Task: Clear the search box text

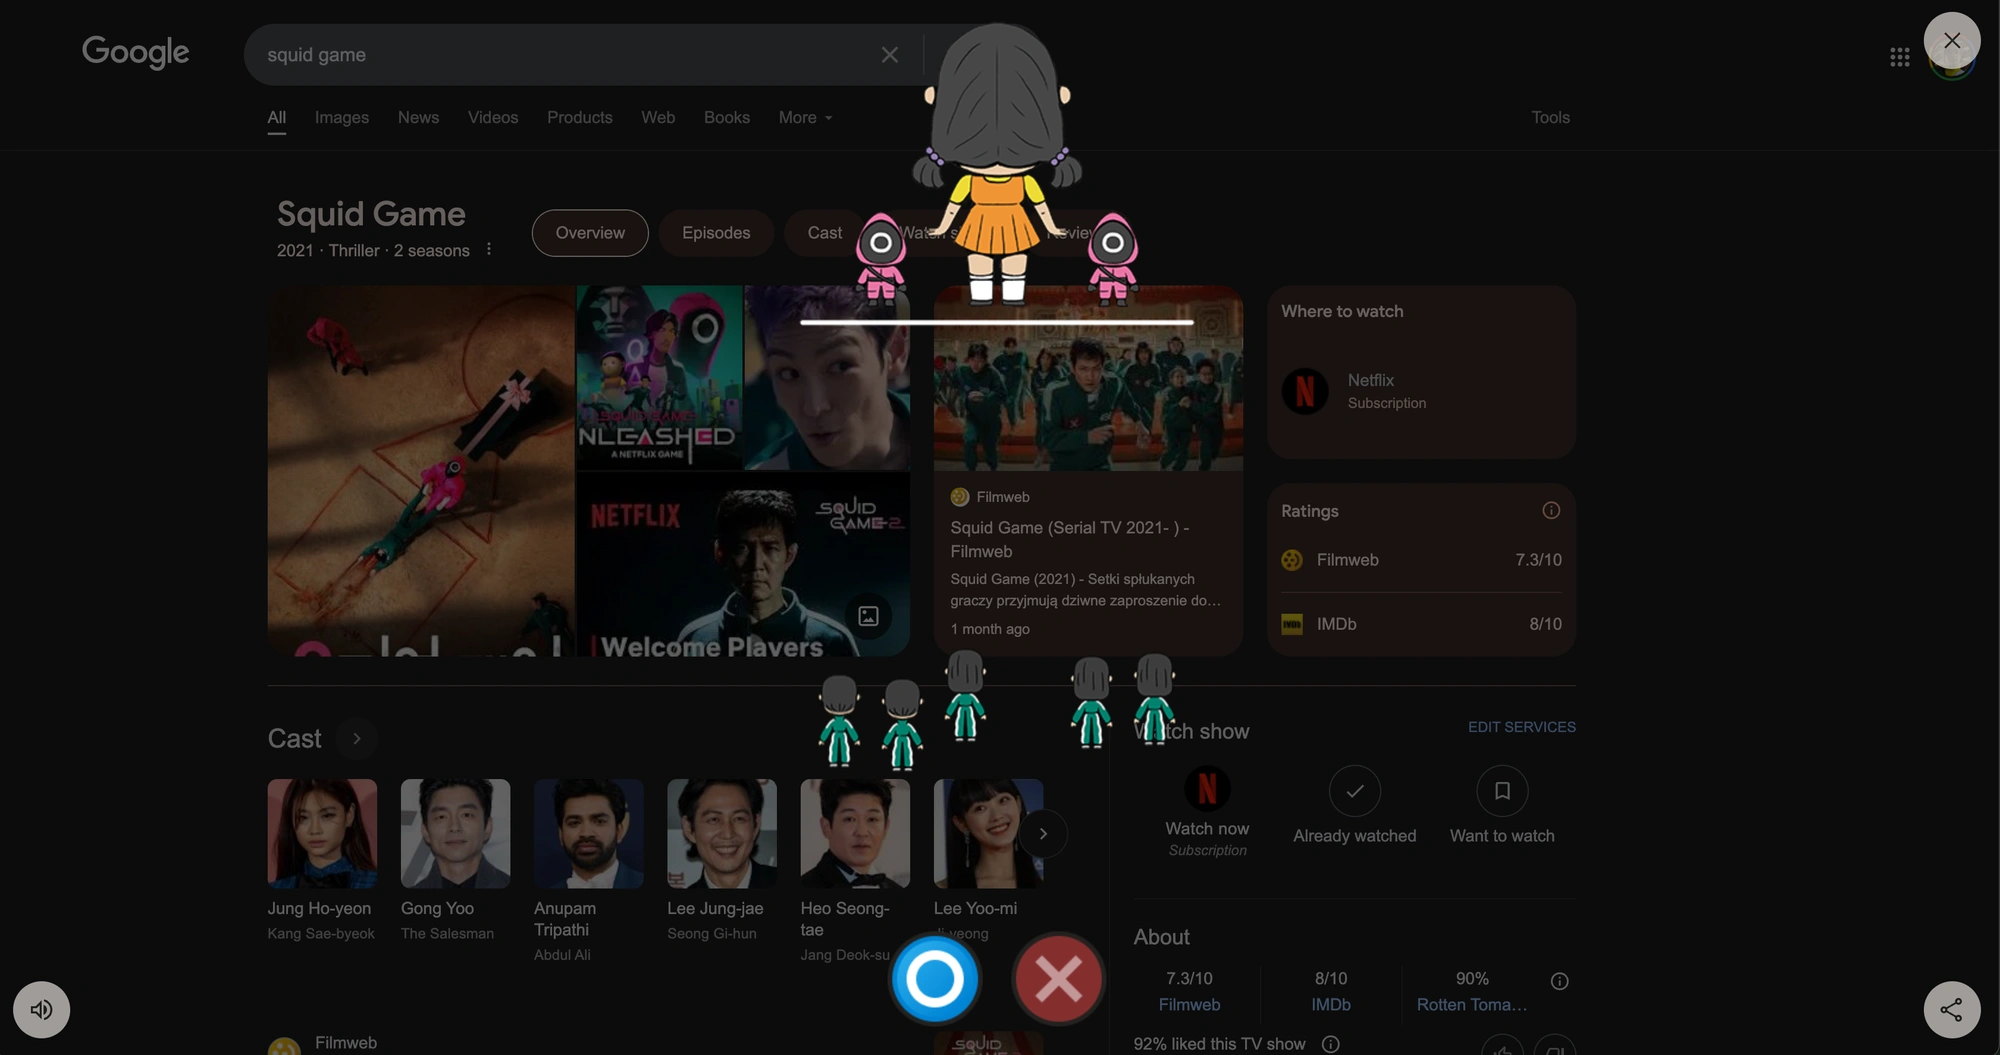Action: (890, 55)
